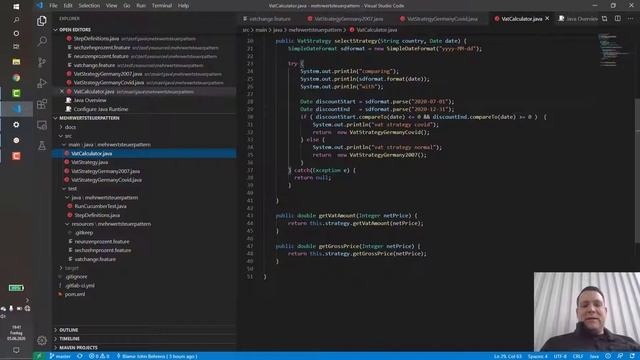The width and height of the screenshot is (640, 360).
Task: Open the Search view in activity bar
Action: coord(42,41)
